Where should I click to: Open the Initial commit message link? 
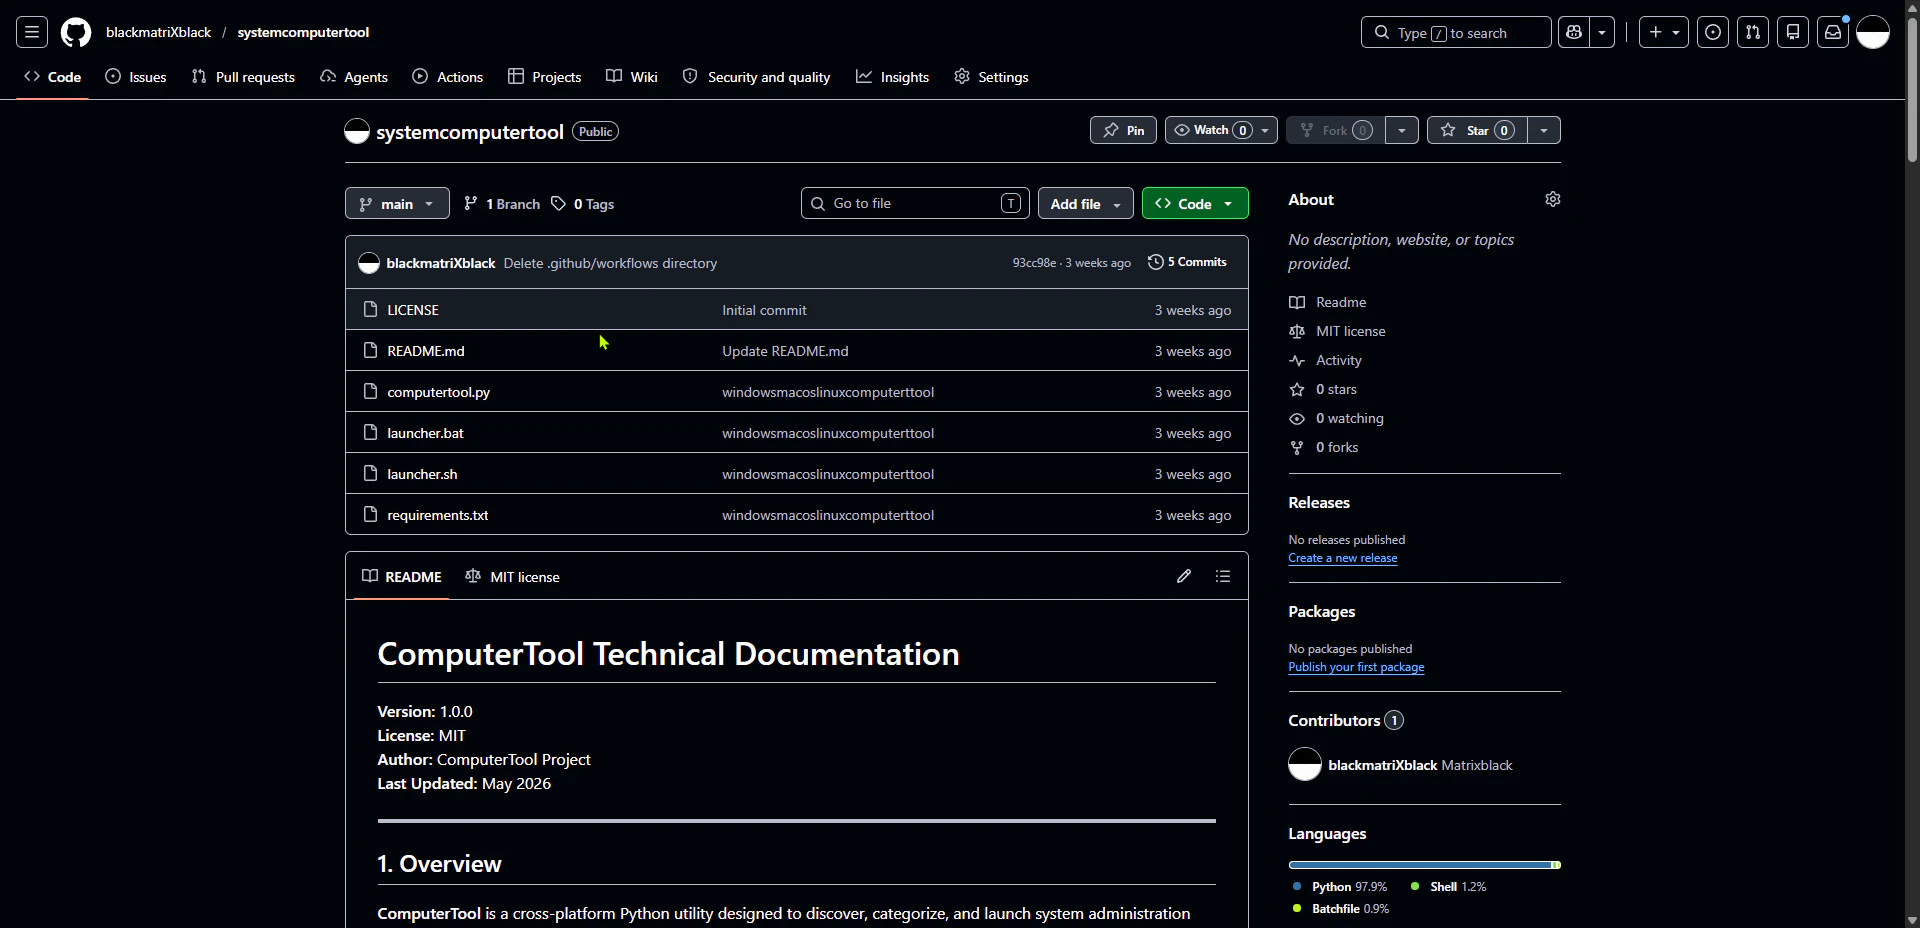click(x=764, y=310)
